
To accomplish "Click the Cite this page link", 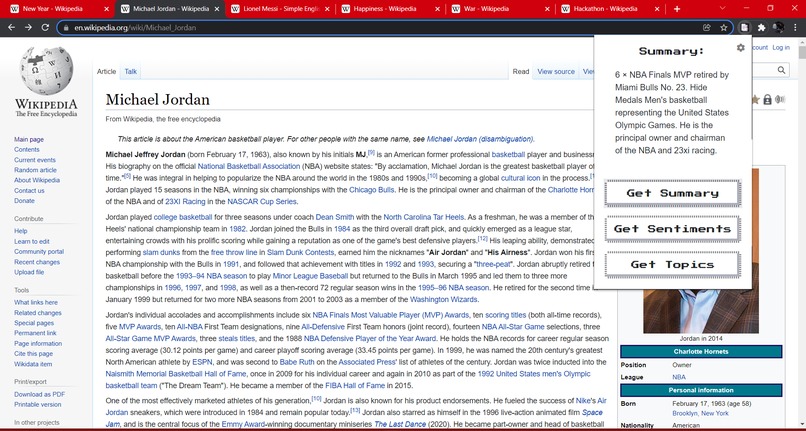I will 33,353.
